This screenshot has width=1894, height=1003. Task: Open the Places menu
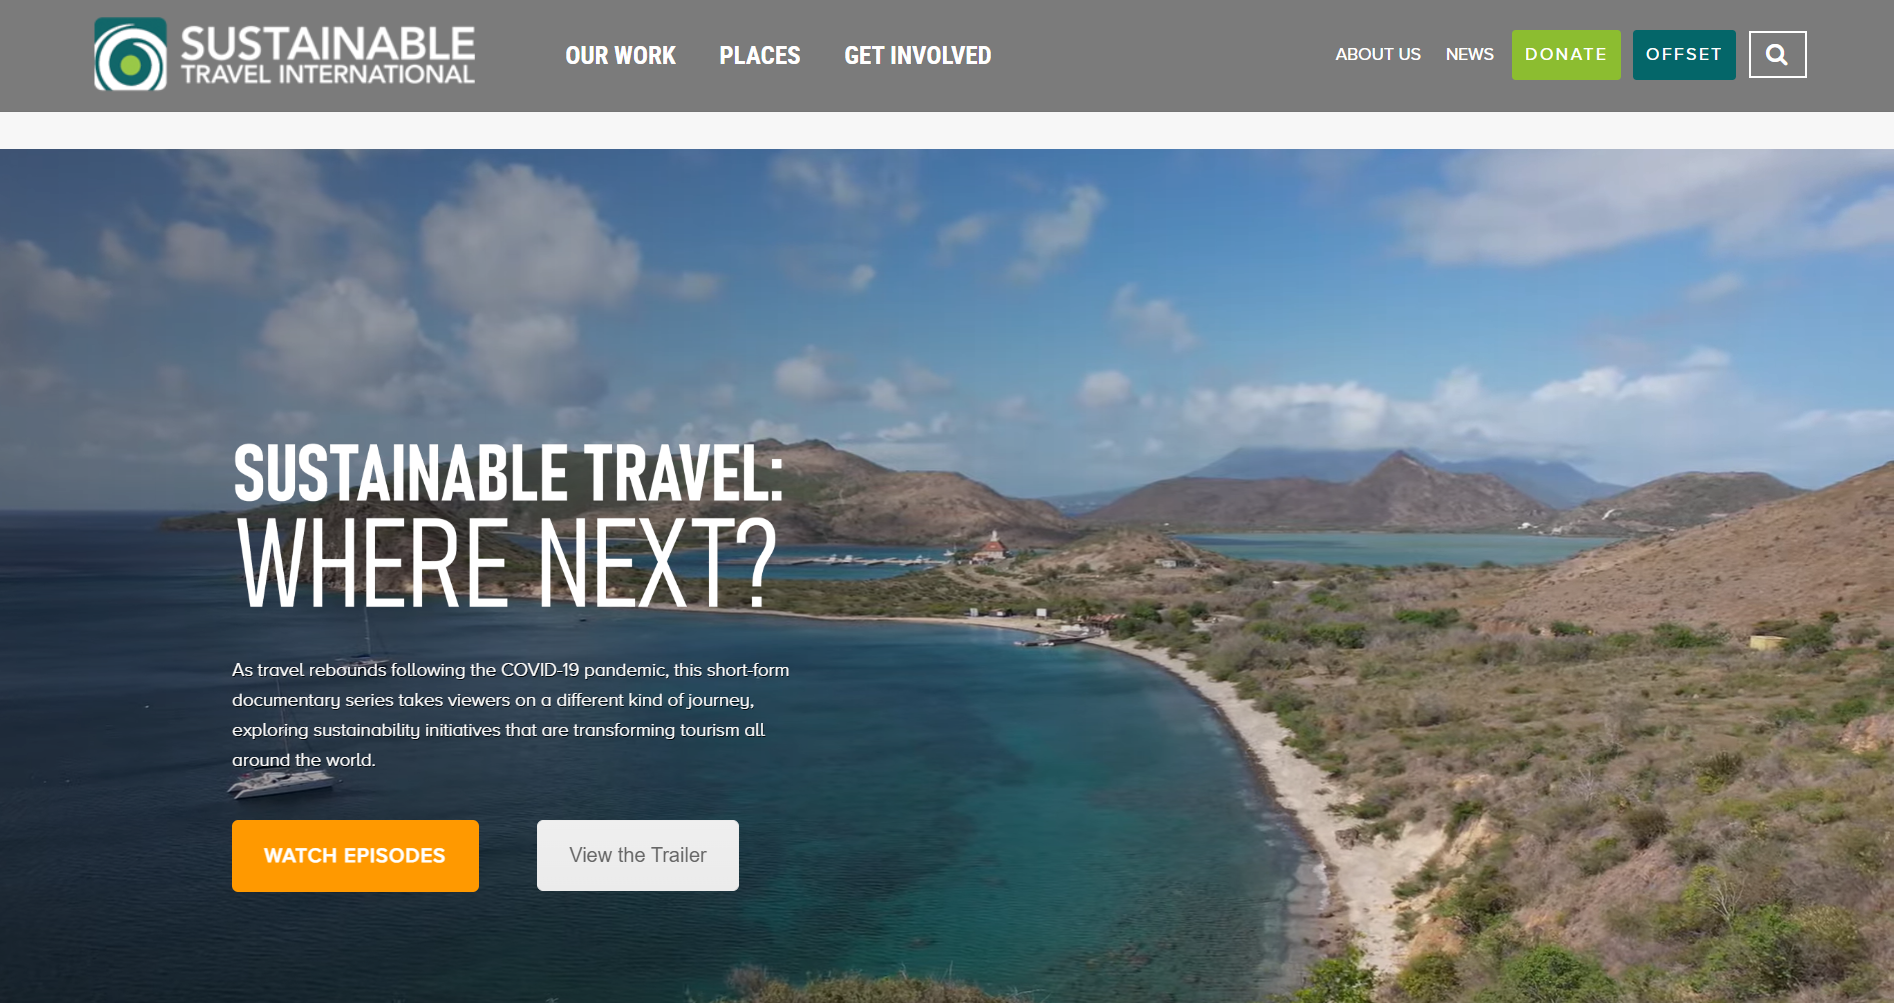point(760,55)
